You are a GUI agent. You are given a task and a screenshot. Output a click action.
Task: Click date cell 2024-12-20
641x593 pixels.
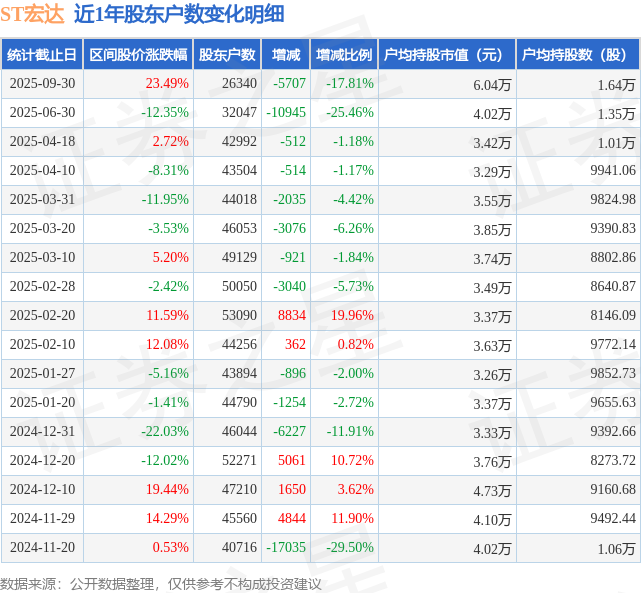pos(43,461)
